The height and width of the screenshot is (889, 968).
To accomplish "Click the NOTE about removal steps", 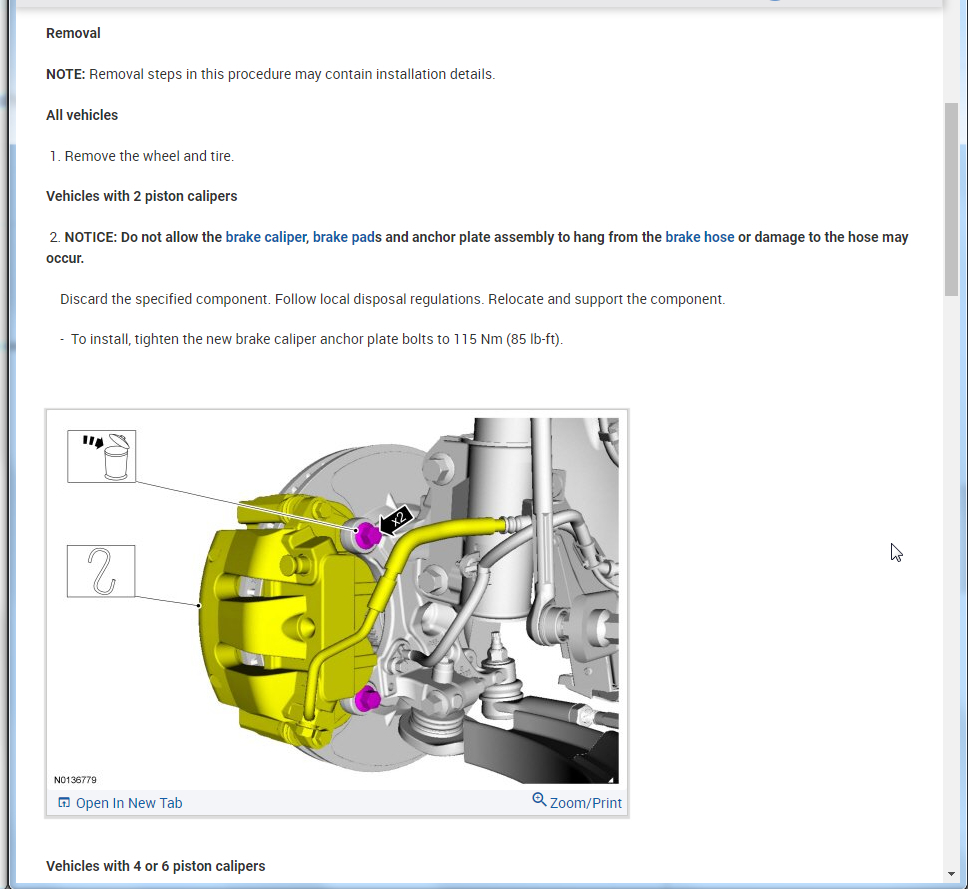I will pyautogui.click(x=270, y=75).
